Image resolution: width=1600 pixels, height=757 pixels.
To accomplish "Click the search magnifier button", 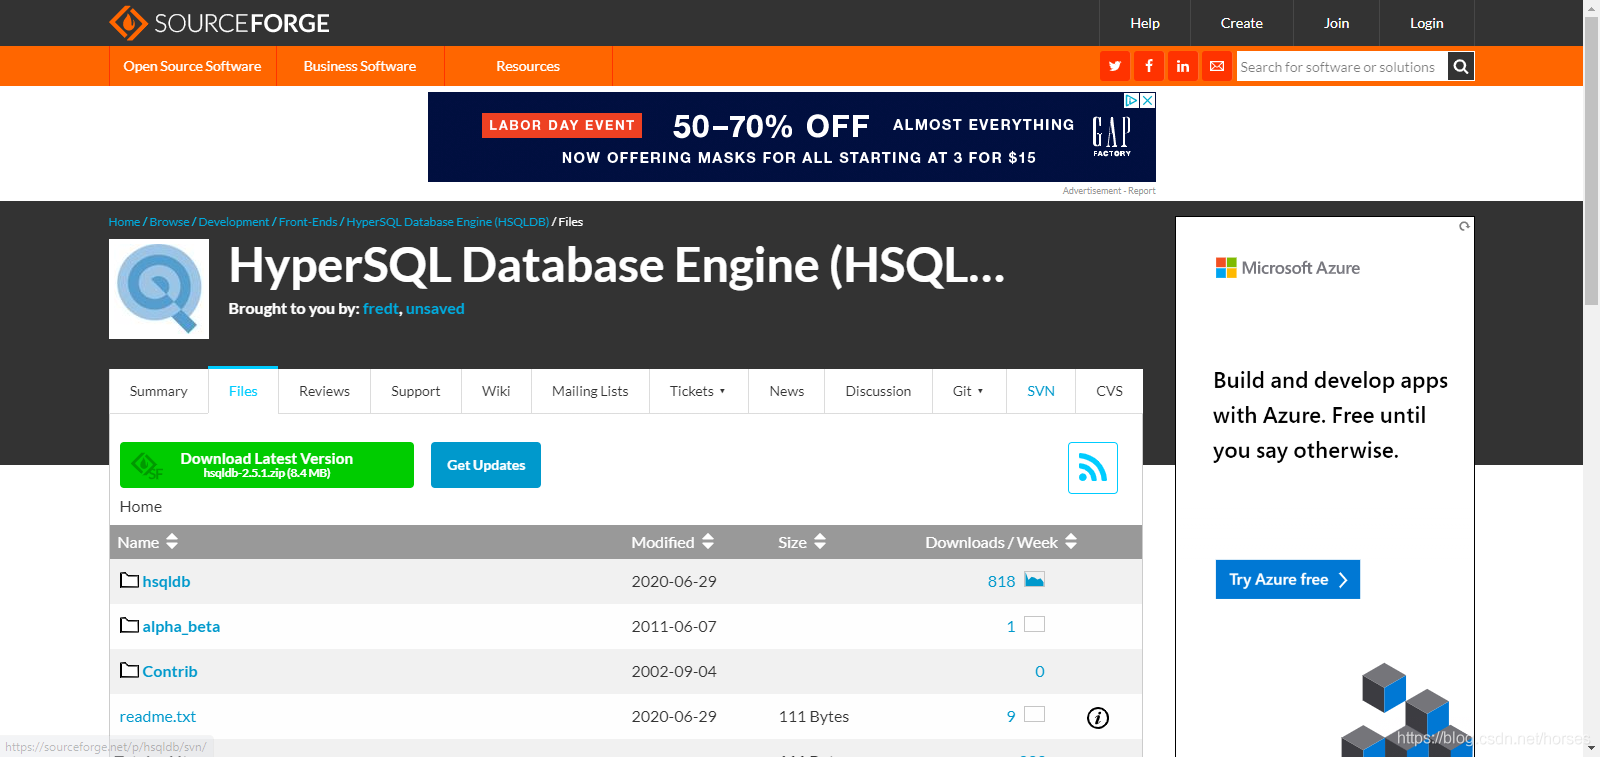I will pos(1461,66).
